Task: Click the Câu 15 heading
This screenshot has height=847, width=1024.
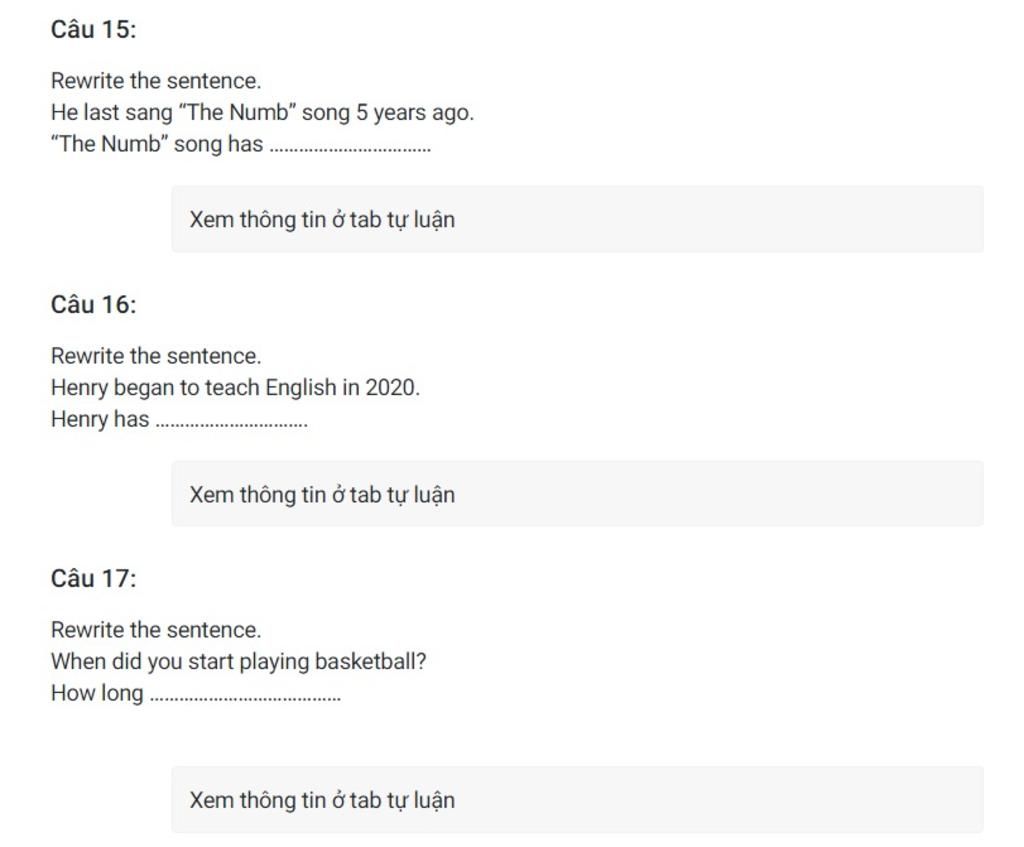Action: [93, 29]
